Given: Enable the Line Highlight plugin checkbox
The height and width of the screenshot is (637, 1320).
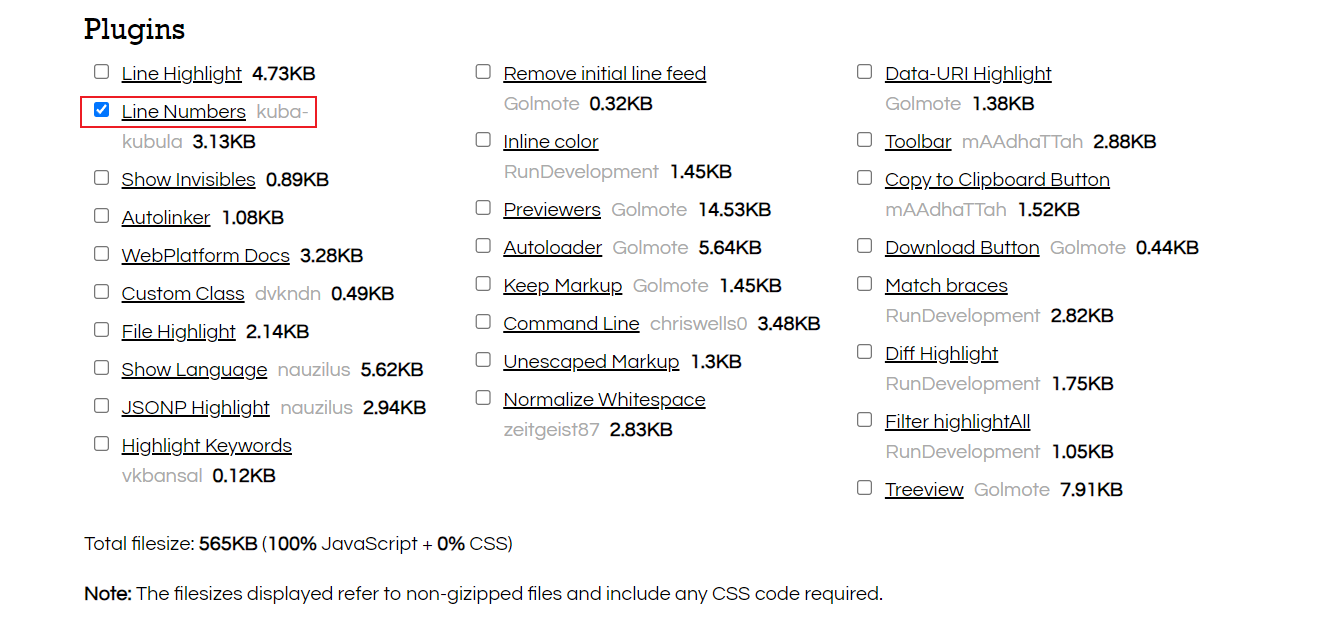Looking at the screenshot, I should coord(101,72).
